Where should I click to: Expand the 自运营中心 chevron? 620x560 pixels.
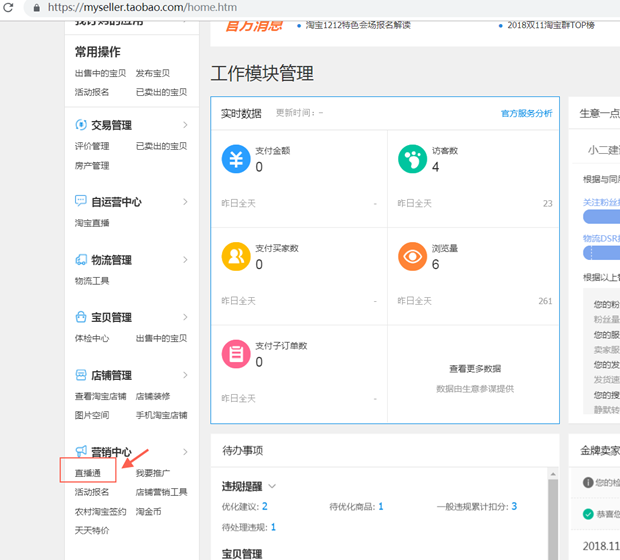[x=185, y=202]
